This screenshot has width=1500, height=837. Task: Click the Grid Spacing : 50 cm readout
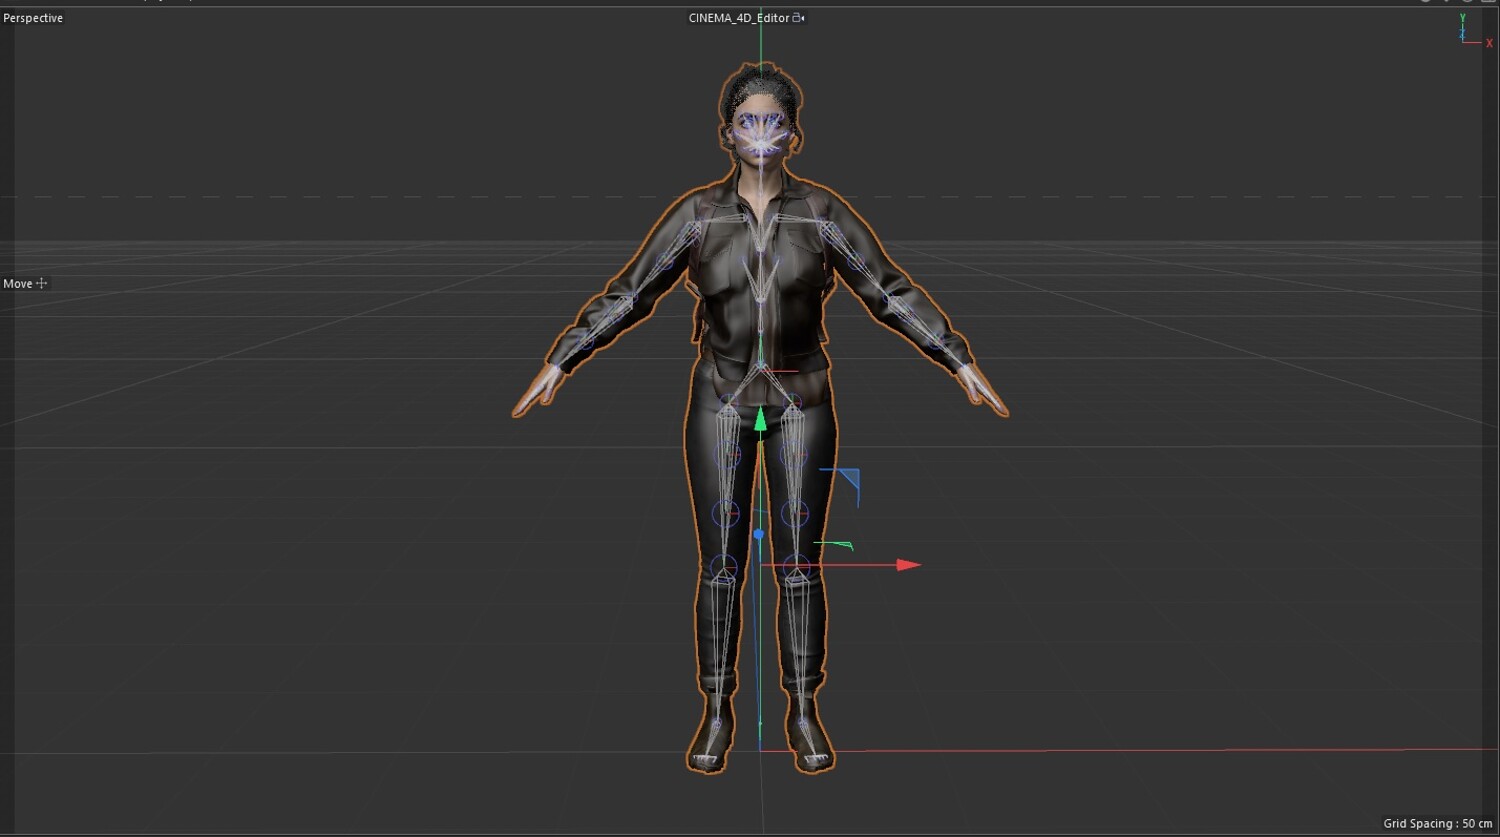click(1438, 824)
